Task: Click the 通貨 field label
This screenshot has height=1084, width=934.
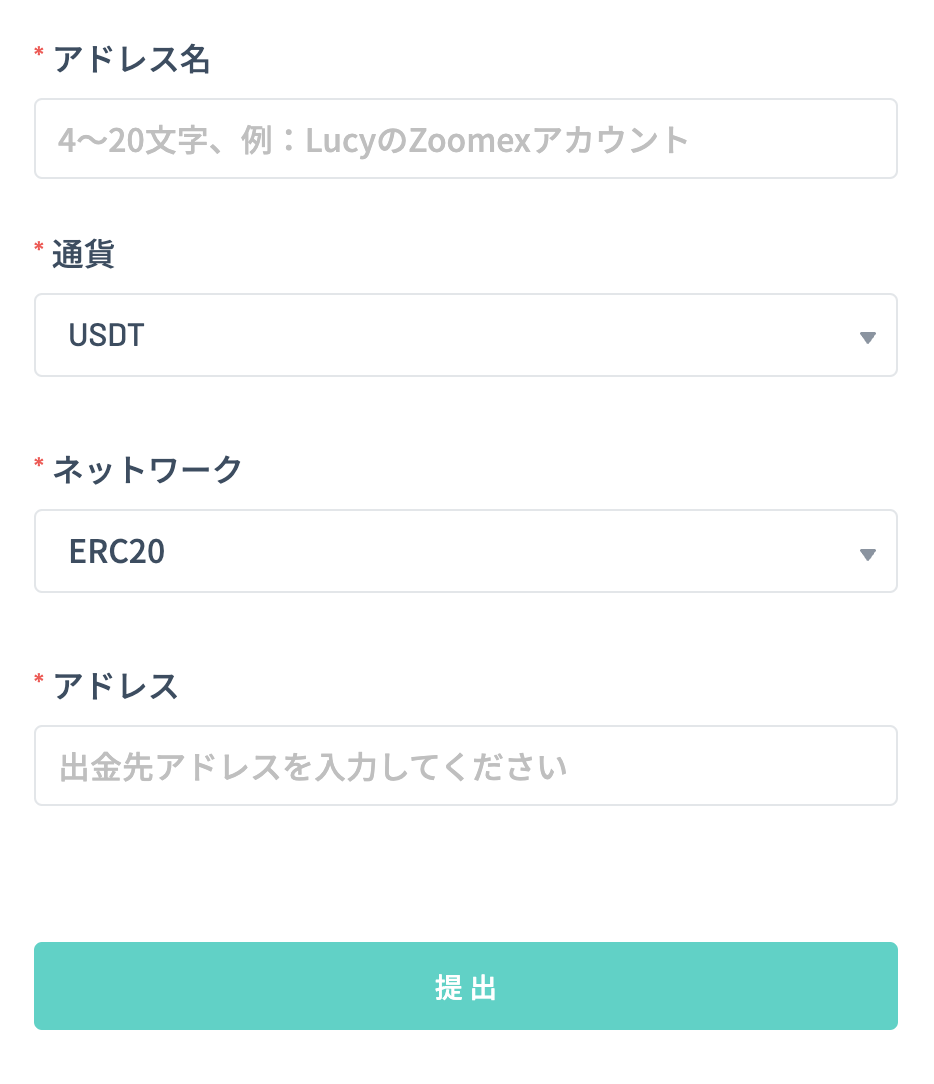Action: tap(83, 254)
